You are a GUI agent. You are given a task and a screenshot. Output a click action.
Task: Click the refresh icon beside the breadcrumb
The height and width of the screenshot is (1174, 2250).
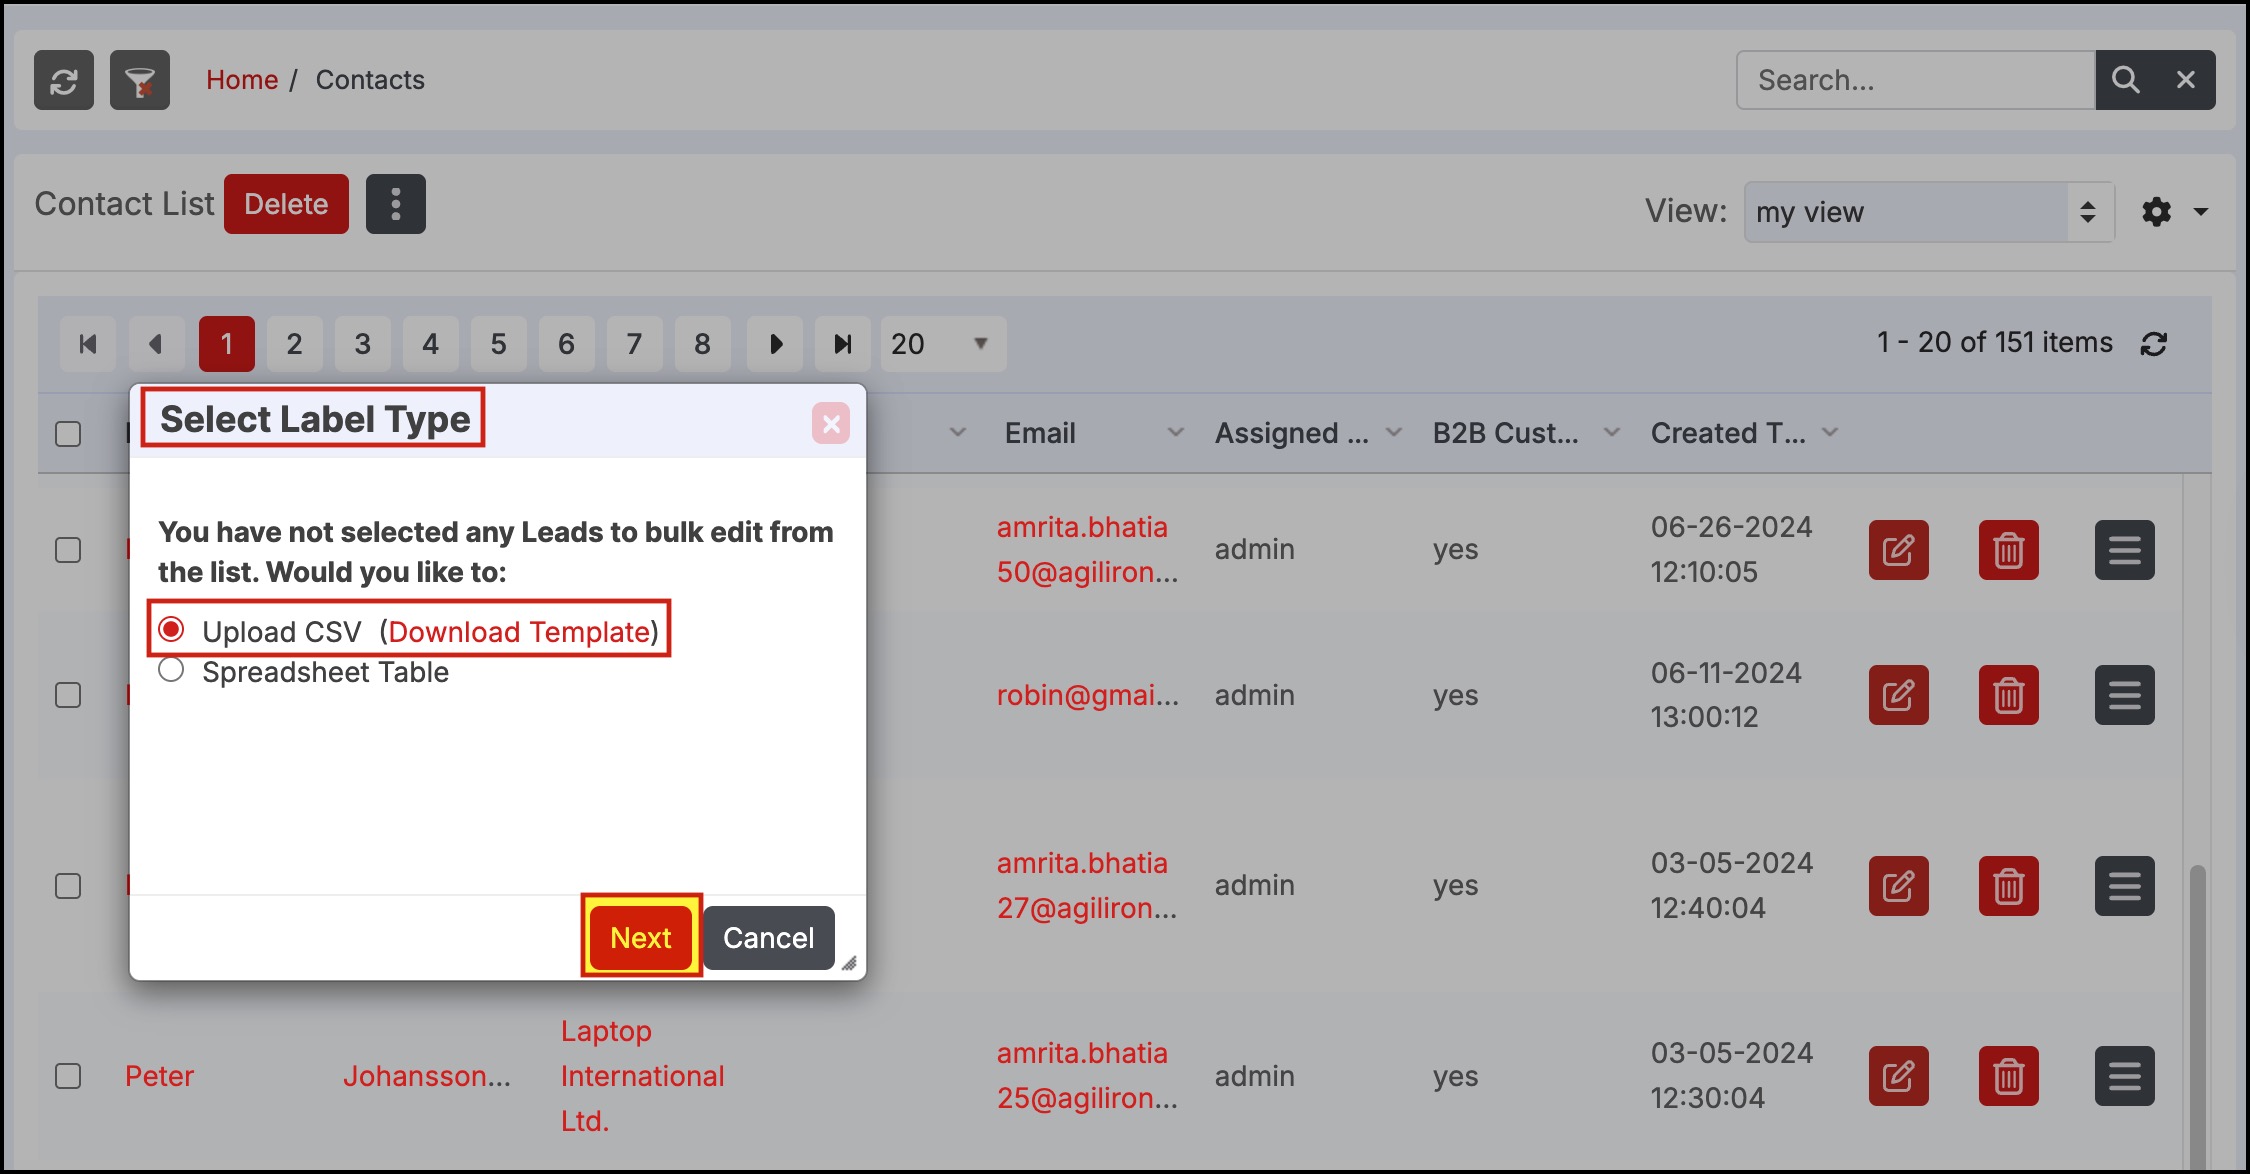click(x=64, y=80)
